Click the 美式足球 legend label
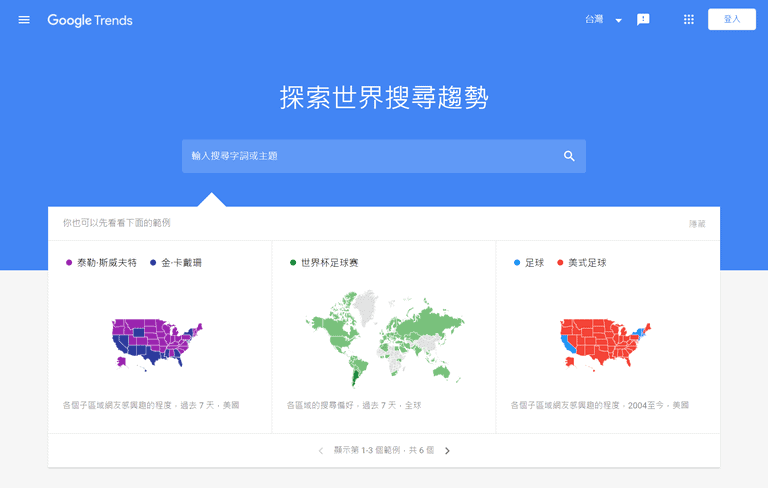This screenshot has width=768, height=488. (587, 263)
